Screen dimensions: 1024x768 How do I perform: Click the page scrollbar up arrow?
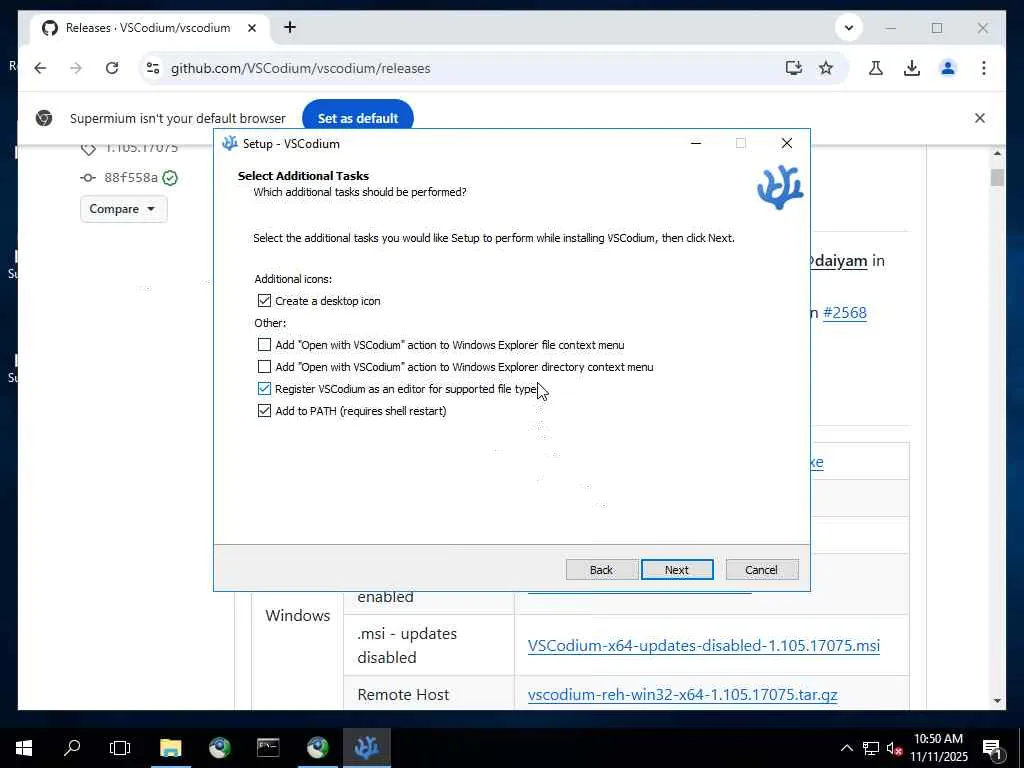[997, 153]
